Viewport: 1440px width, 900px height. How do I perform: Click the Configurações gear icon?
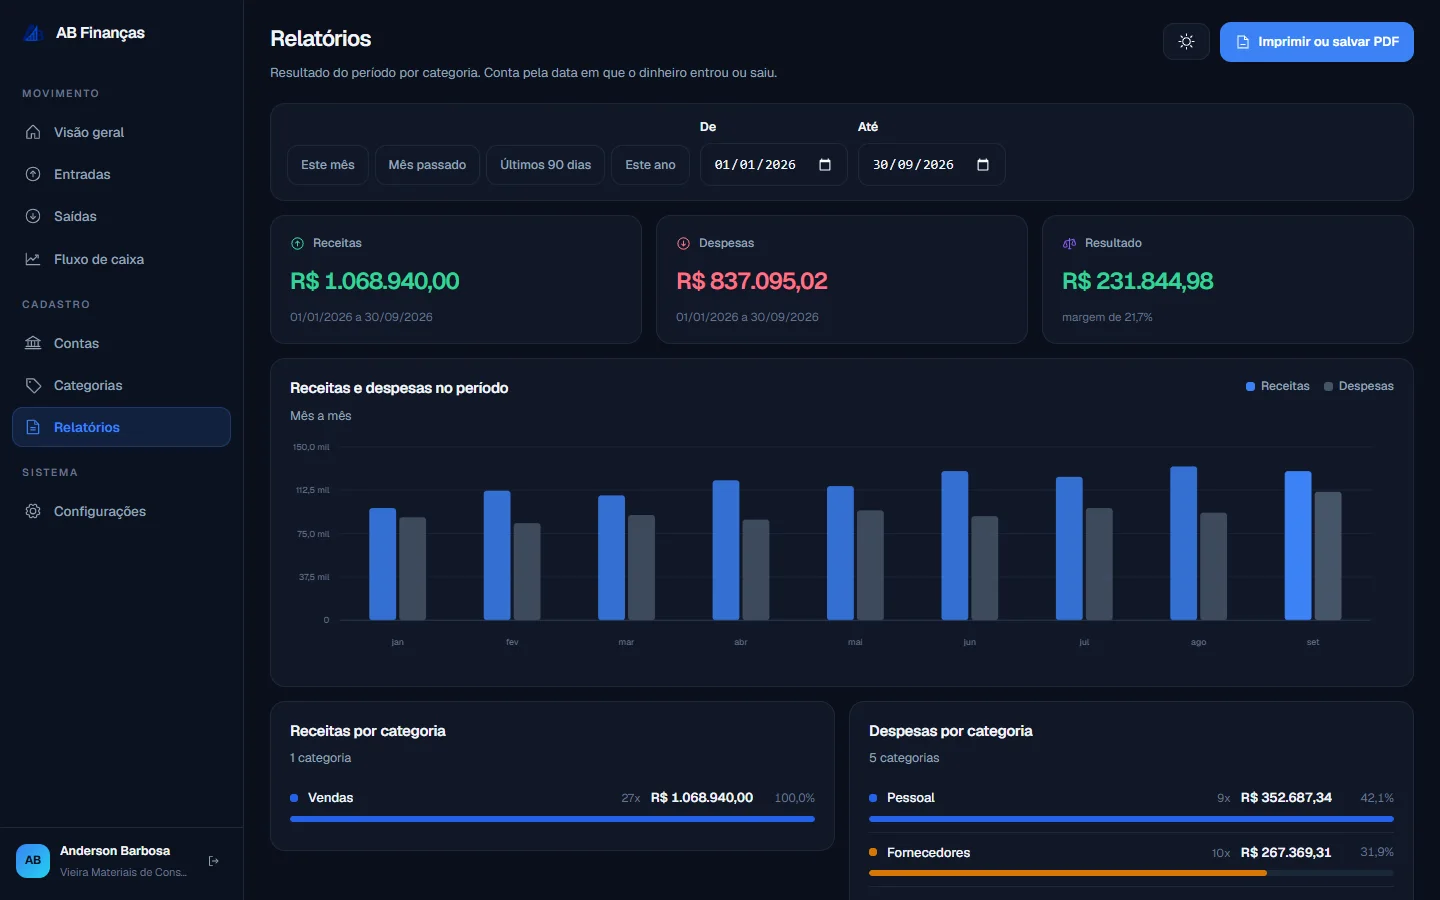pos(33,511)
